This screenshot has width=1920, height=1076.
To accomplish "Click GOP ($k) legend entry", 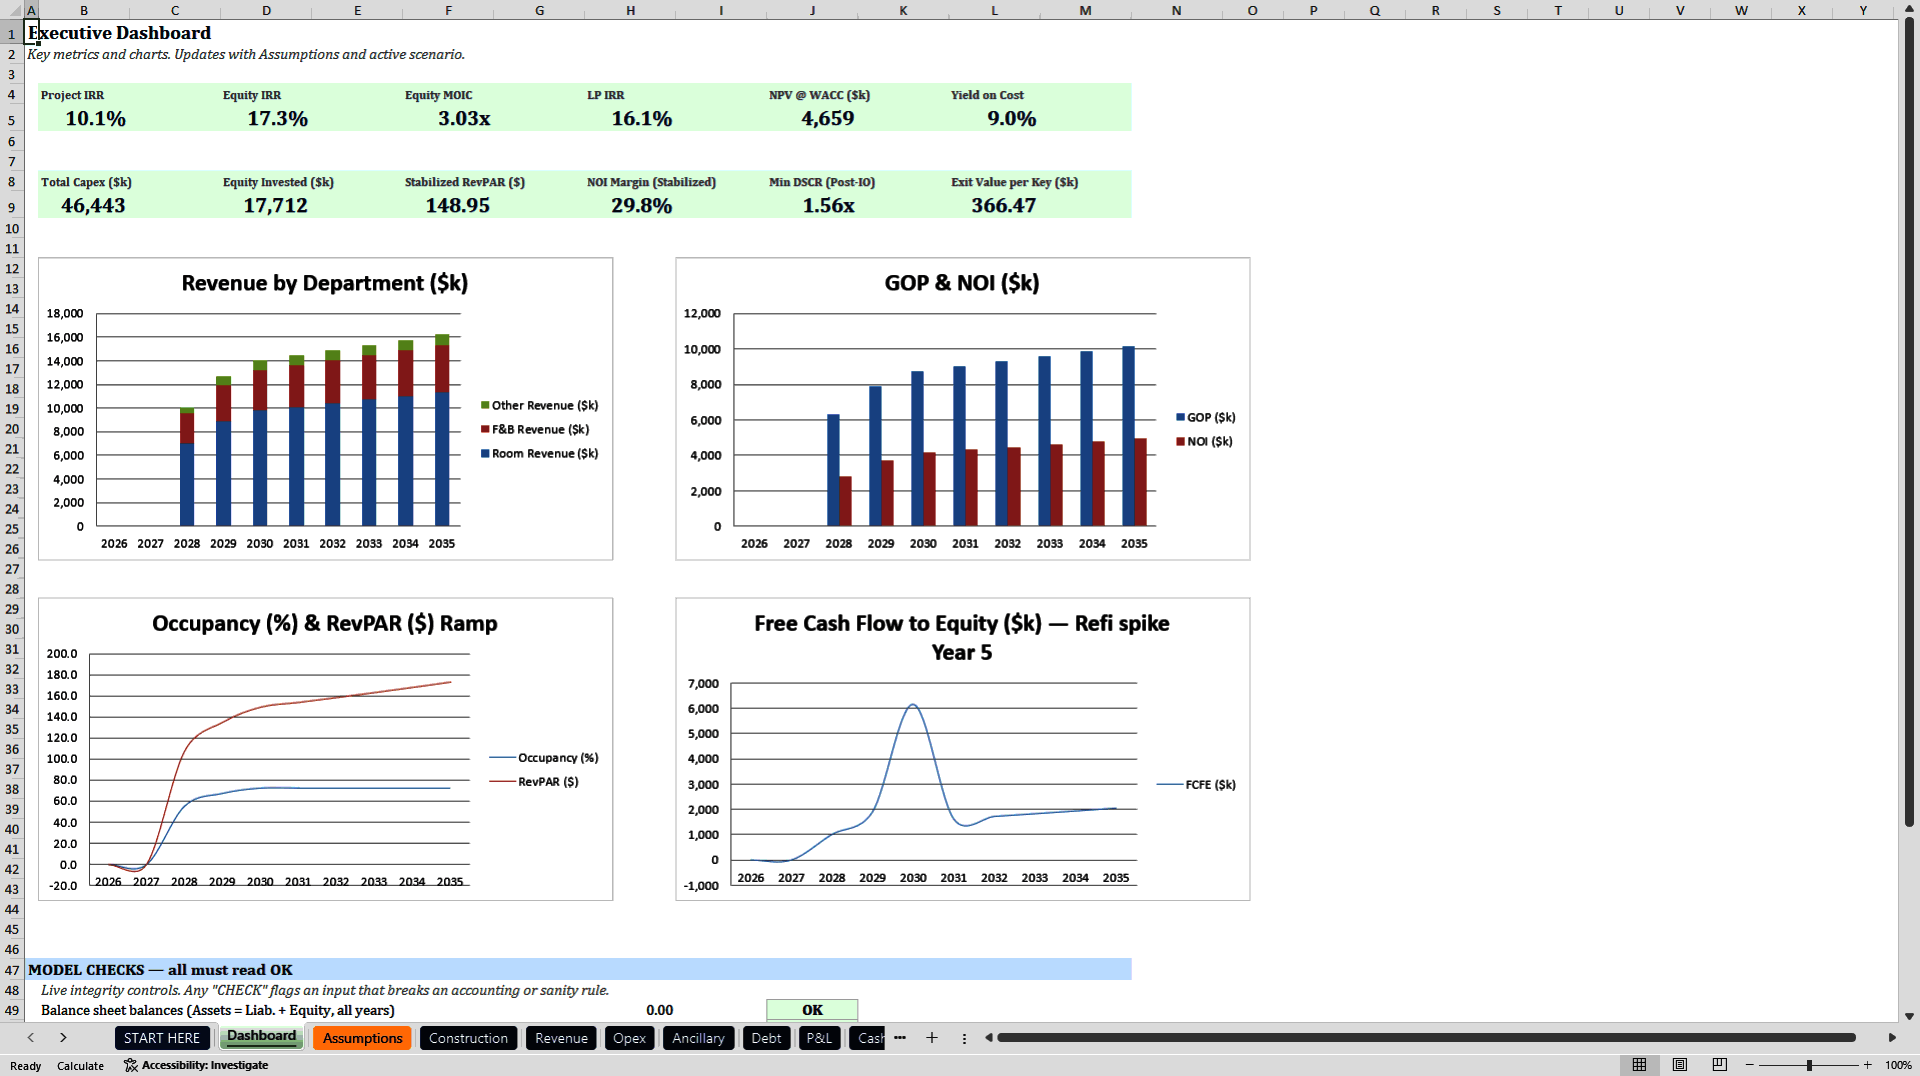I will click(x=1205, y=417).
